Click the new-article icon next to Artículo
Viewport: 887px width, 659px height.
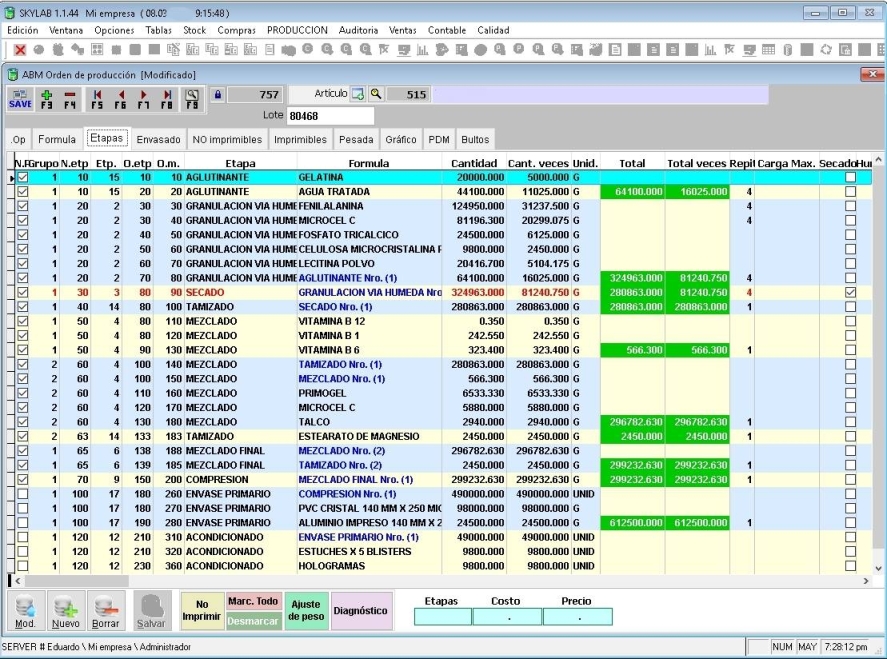pyautogui.click(x=358, y=94)
